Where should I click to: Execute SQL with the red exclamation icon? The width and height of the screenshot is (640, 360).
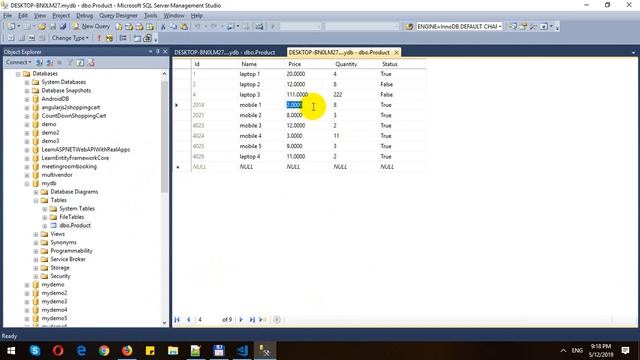click(x=99, y=38)
